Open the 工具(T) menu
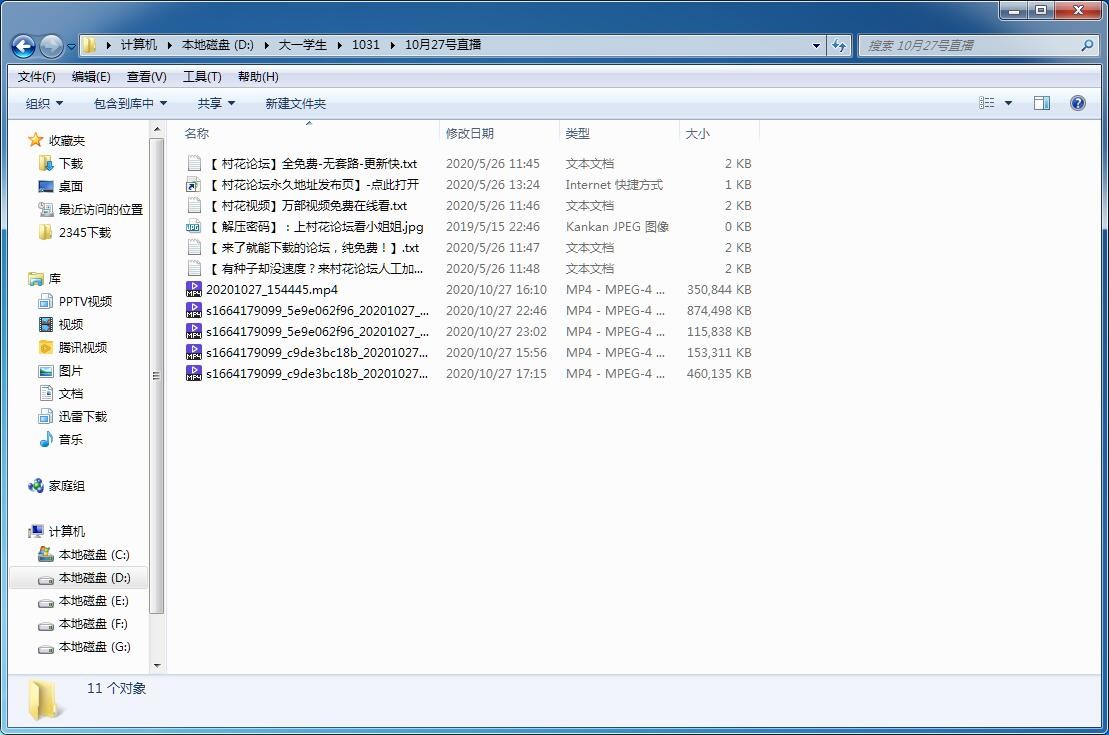Image resolution: width=1109 pixels, height=735 pixels. click(x=201, y=76)
